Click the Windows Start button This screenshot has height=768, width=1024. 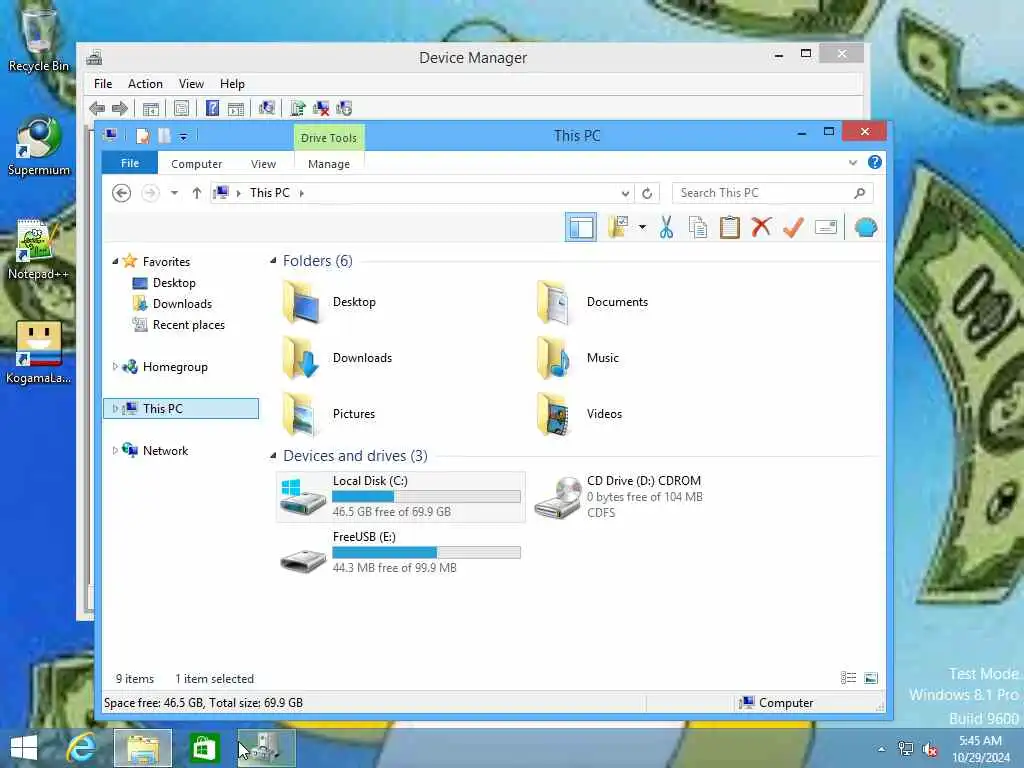pyautogui.click(x=24, y=748)
